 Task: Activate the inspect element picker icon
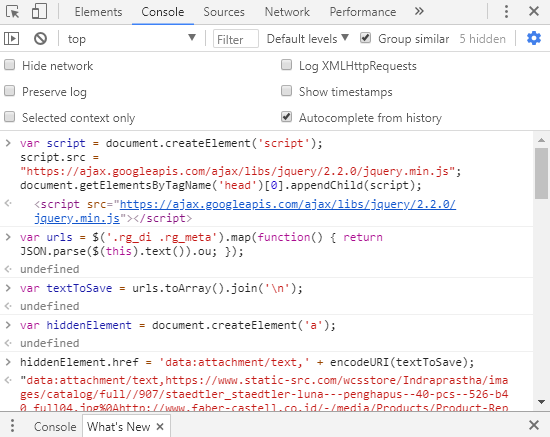13,12
